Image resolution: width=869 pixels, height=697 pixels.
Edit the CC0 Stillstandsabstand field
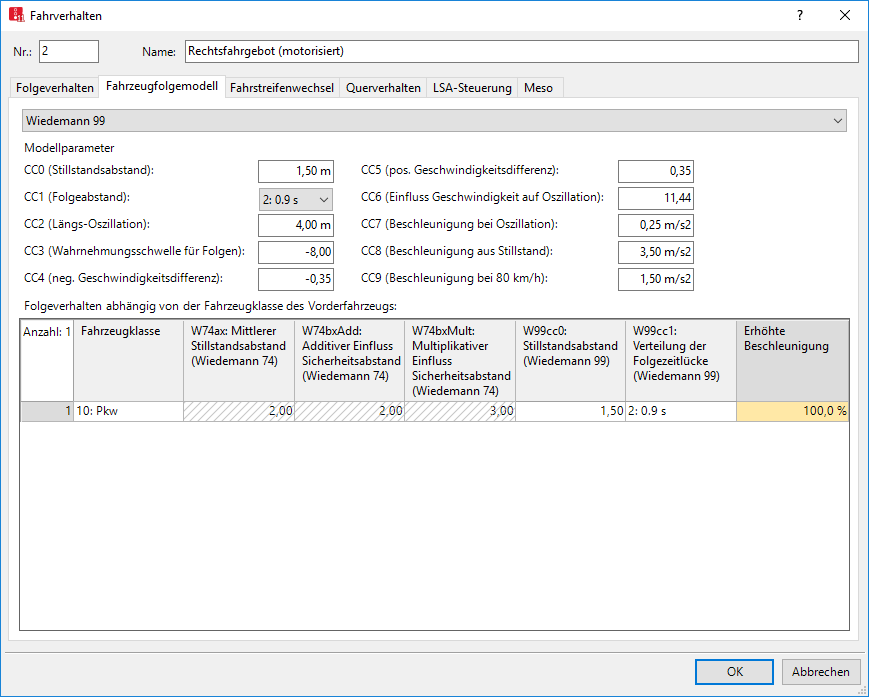pyautogui.click(x=295, y=171)
